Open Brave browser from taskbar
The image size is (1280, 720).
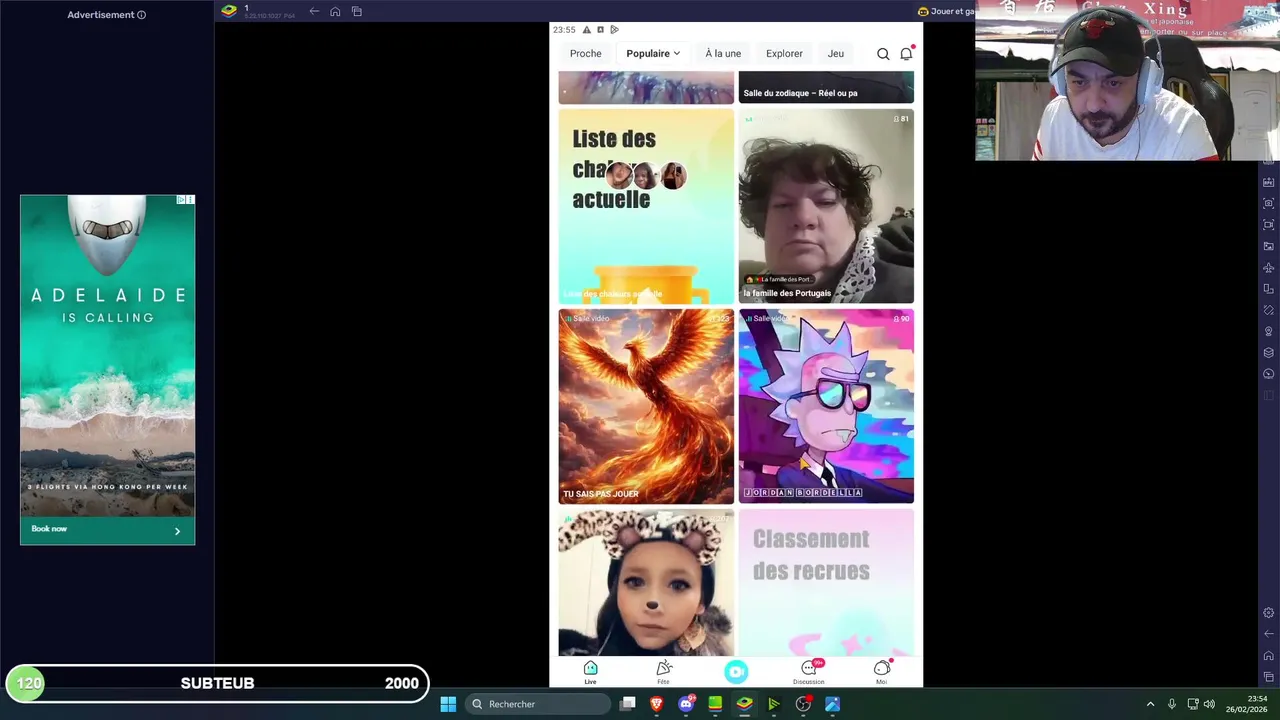click(657, 704)
